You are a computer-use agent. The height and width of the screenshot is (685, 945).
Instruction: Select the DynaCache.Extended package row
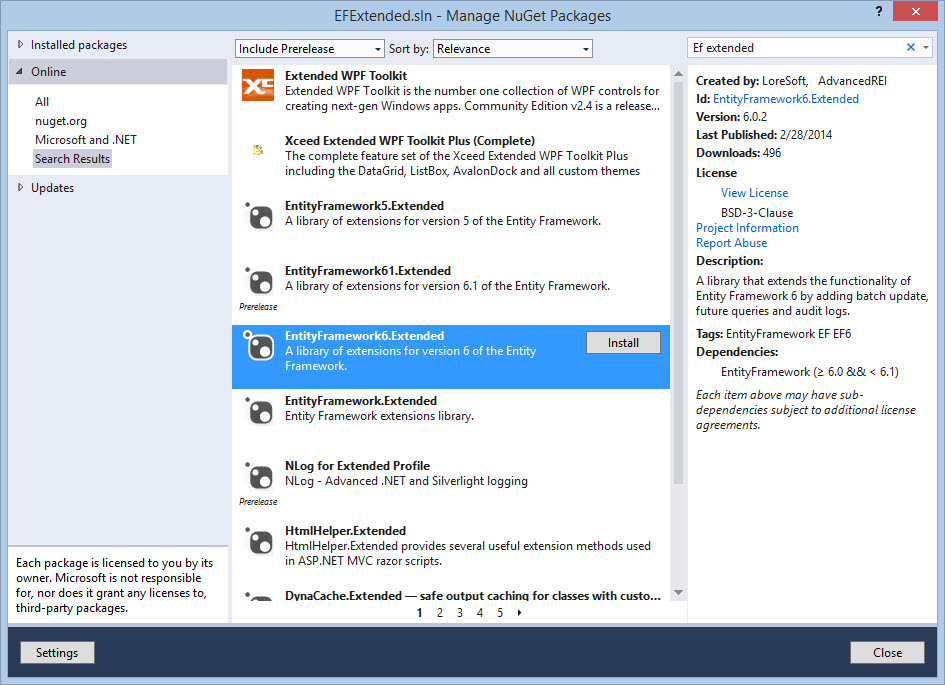[x=451, y=595]
